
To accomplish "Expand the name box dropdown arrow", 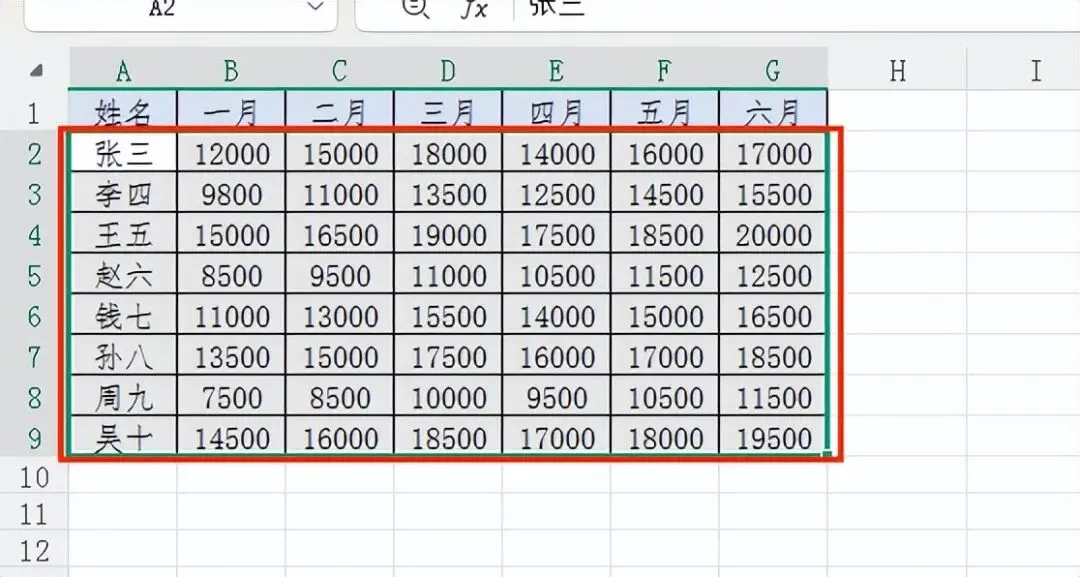I will tap(315, 8).
